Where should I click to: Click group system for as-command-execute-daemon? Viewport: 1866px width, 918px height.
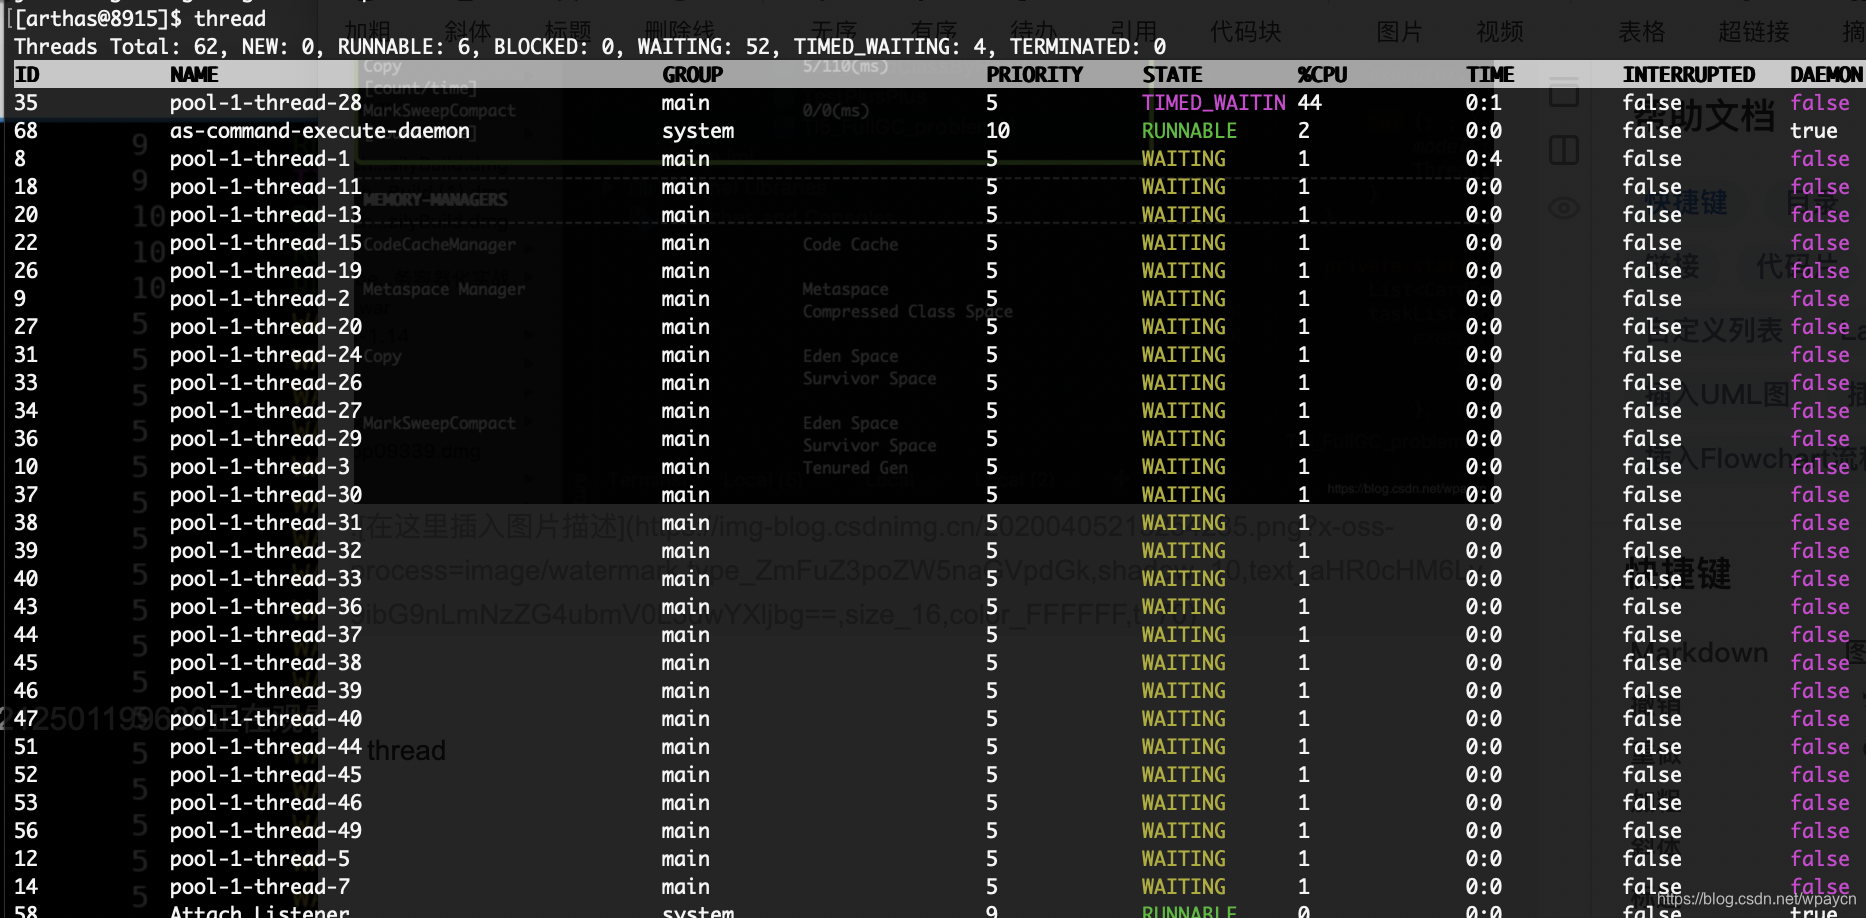tap(698, 131)
